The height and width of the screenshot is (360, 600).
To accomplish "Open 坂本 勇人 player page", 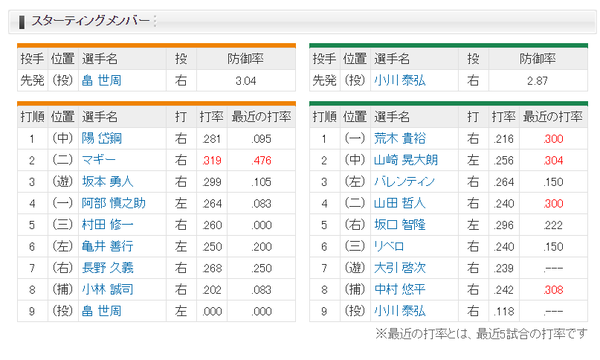I will click(x=108, y=181).
